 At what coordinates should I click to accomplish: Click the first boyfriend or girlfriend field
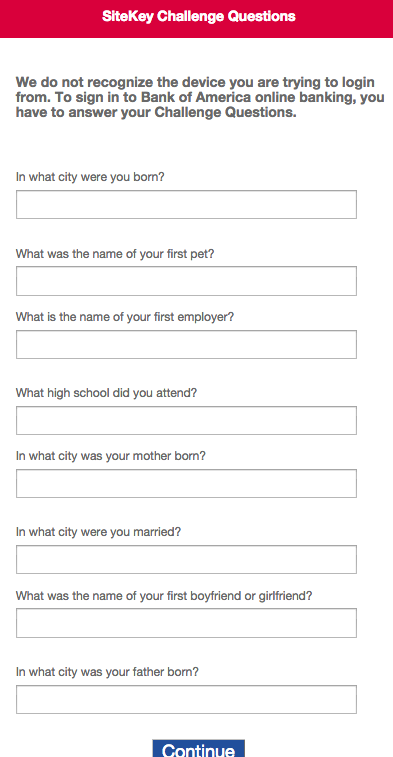(x=186, y=623)
